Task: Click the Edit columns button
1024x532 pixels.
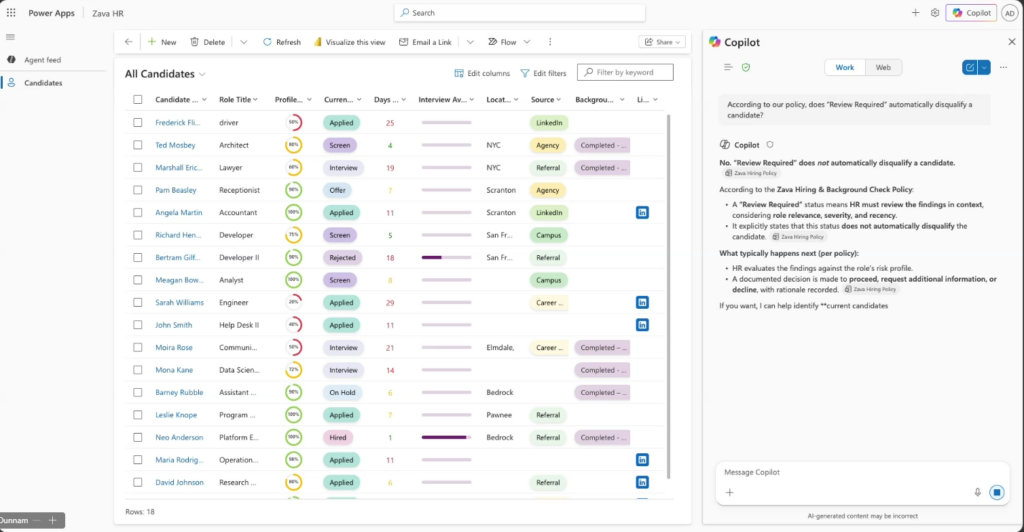Action: pos(482,73)
